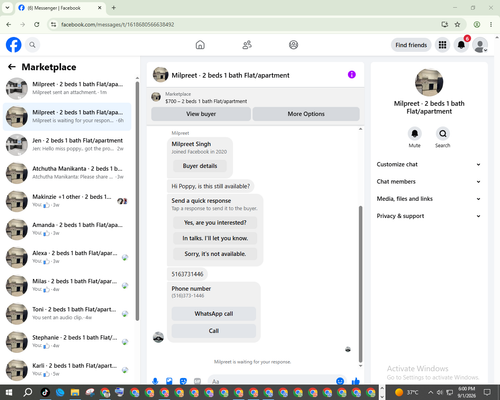Open a new browser tab
Image resolution: width=500 pixels, height=400 pixels.
point(114,8)
